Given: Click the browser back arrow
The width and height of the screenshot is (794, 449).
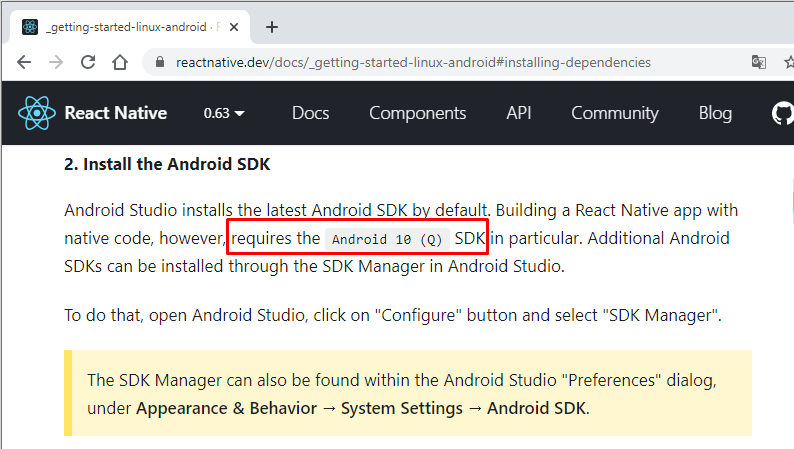Looking at the screenshot, I should pos(24,62).
